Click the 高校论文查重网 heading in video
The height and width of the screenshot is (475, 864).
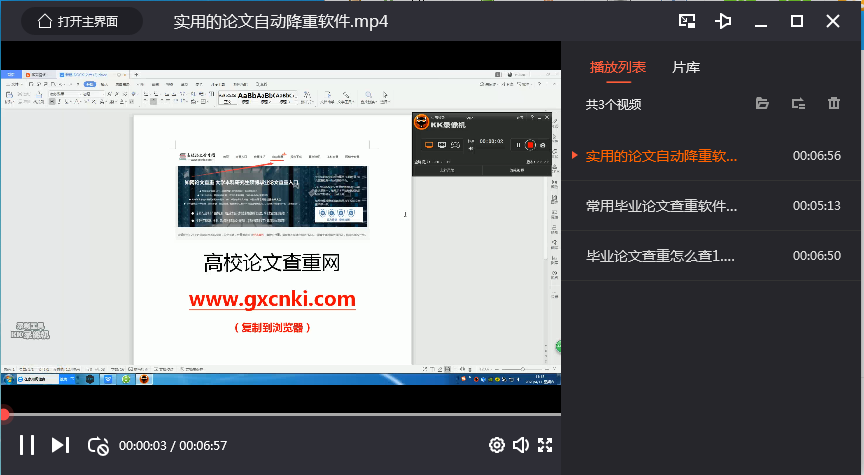point(272,262)
